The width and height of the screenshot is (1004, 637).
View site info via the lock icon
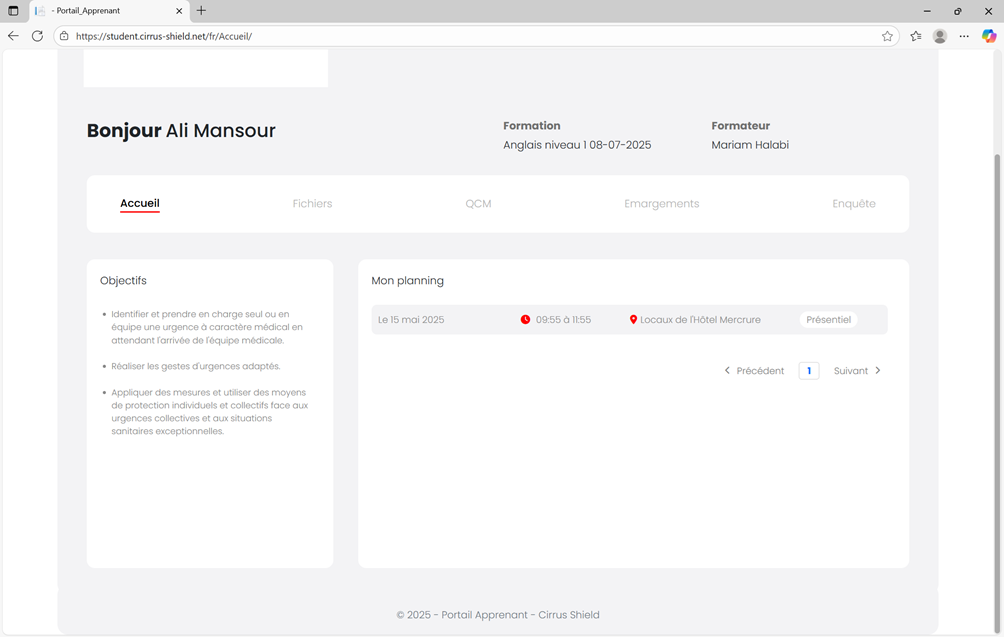[x=64, y=36]
